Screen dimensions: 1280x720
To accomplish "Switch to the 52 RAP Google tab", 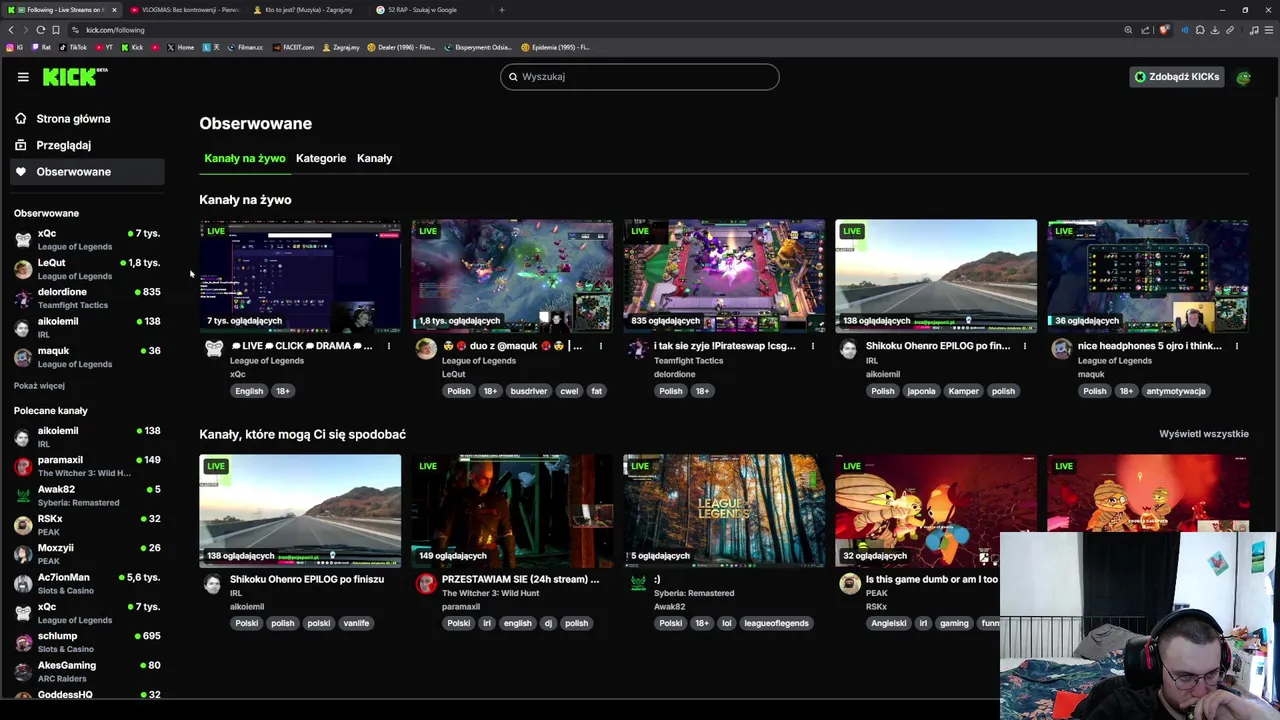I will 432,10.
